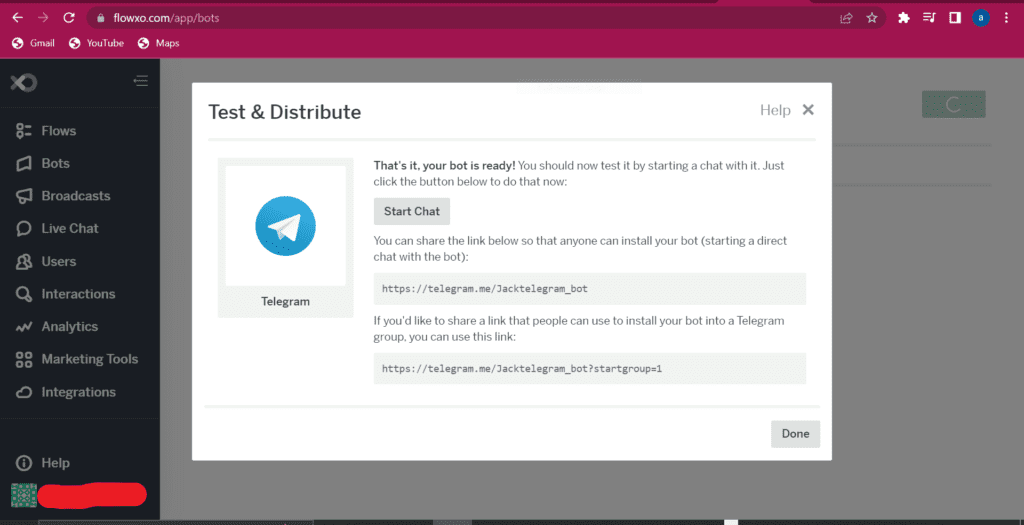
Task: Open the extensions puzzle icon
Action: (x=904, y=18)
